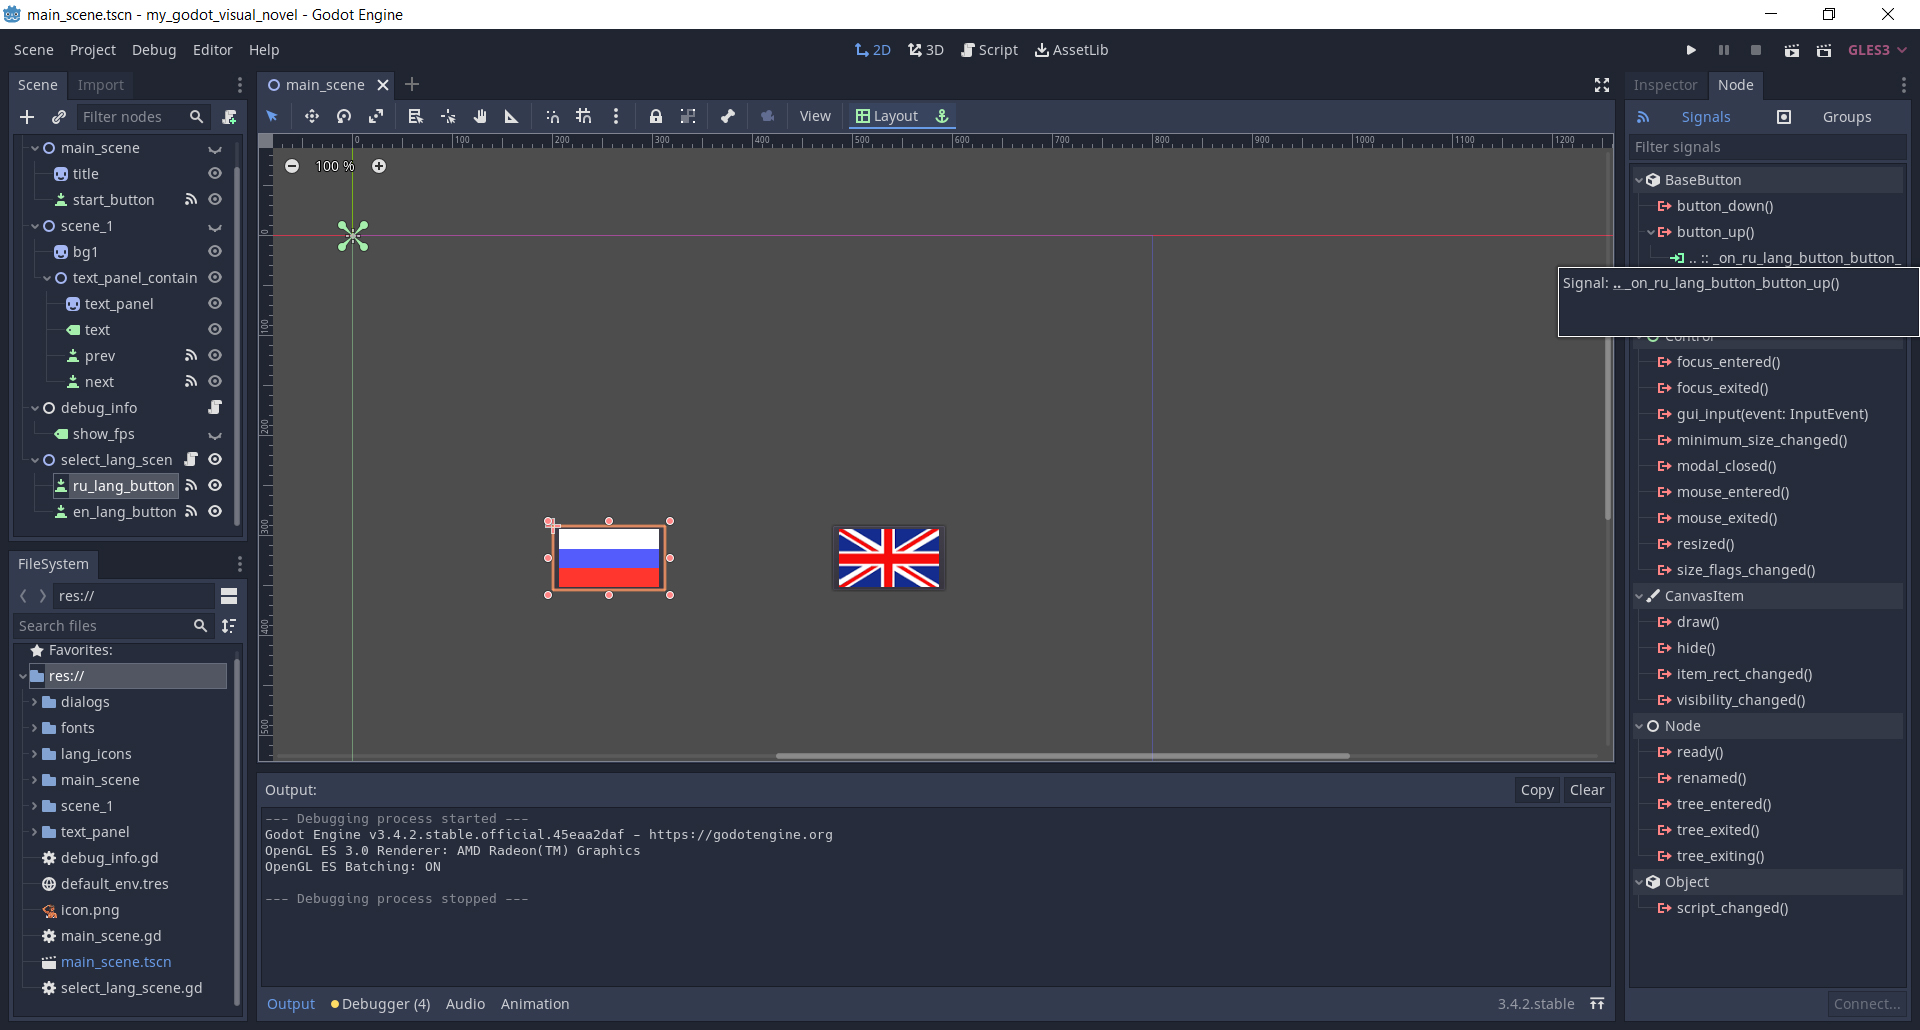This screenshot has width=1920, height=1030.
Task: Activate the Select Mode tool
Action: (x=272, y=116)
